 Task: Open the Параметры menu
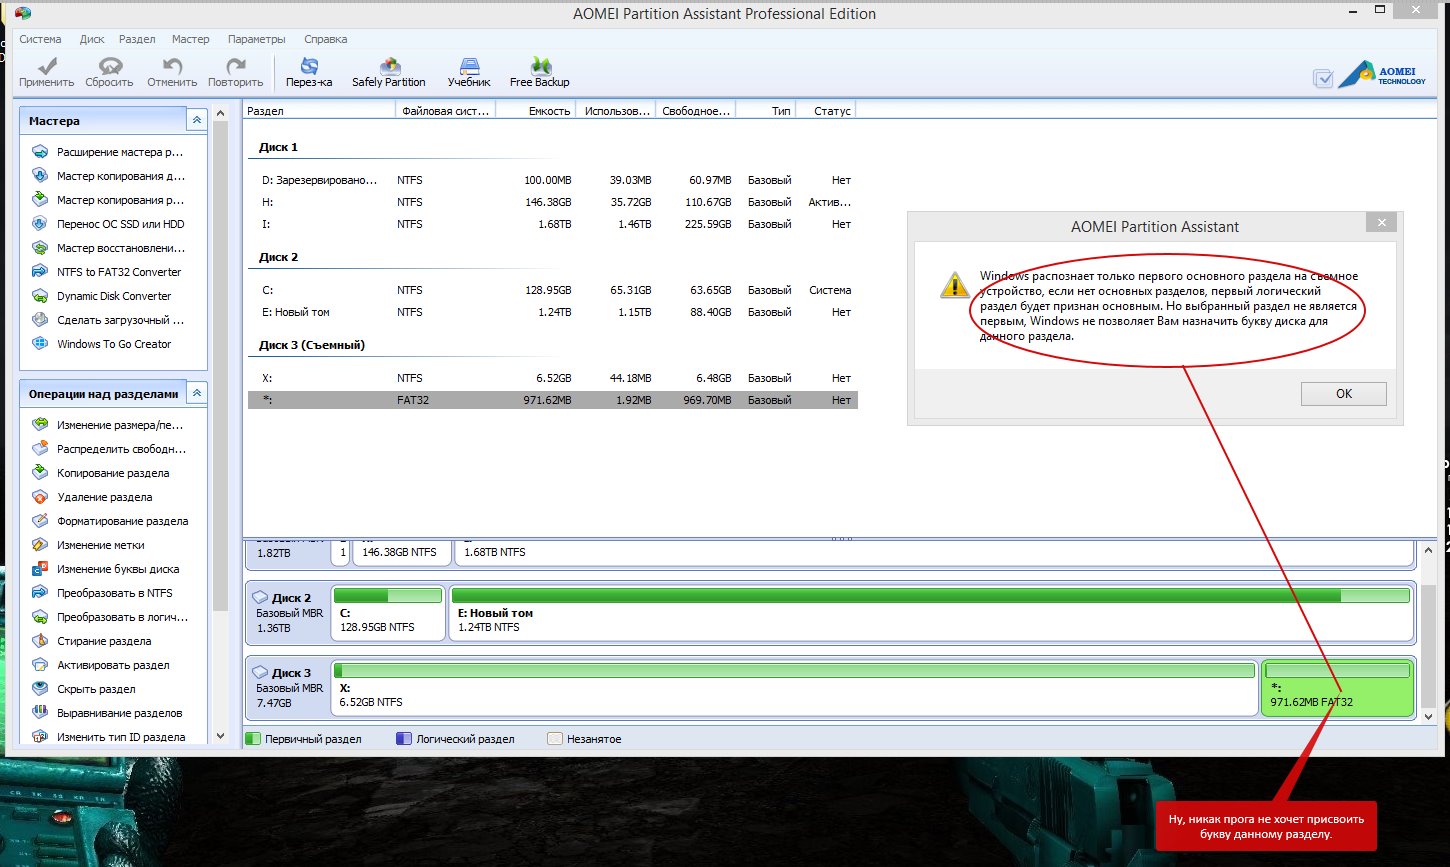coord(256,39)
